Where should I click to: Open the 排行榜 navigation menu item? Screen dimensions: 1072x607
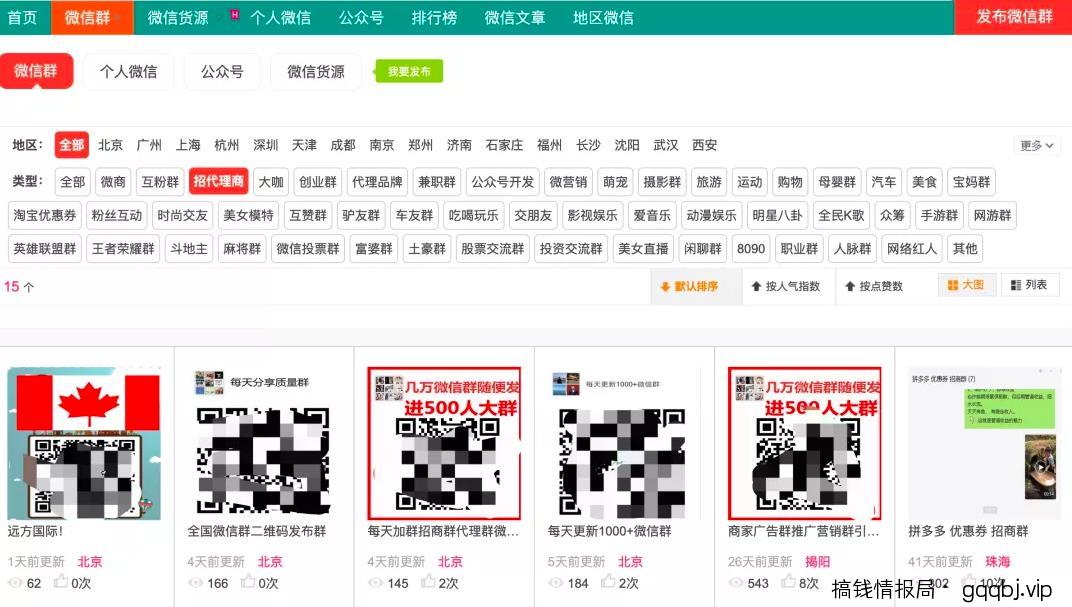pyautogui.click(x=437, y=16)
